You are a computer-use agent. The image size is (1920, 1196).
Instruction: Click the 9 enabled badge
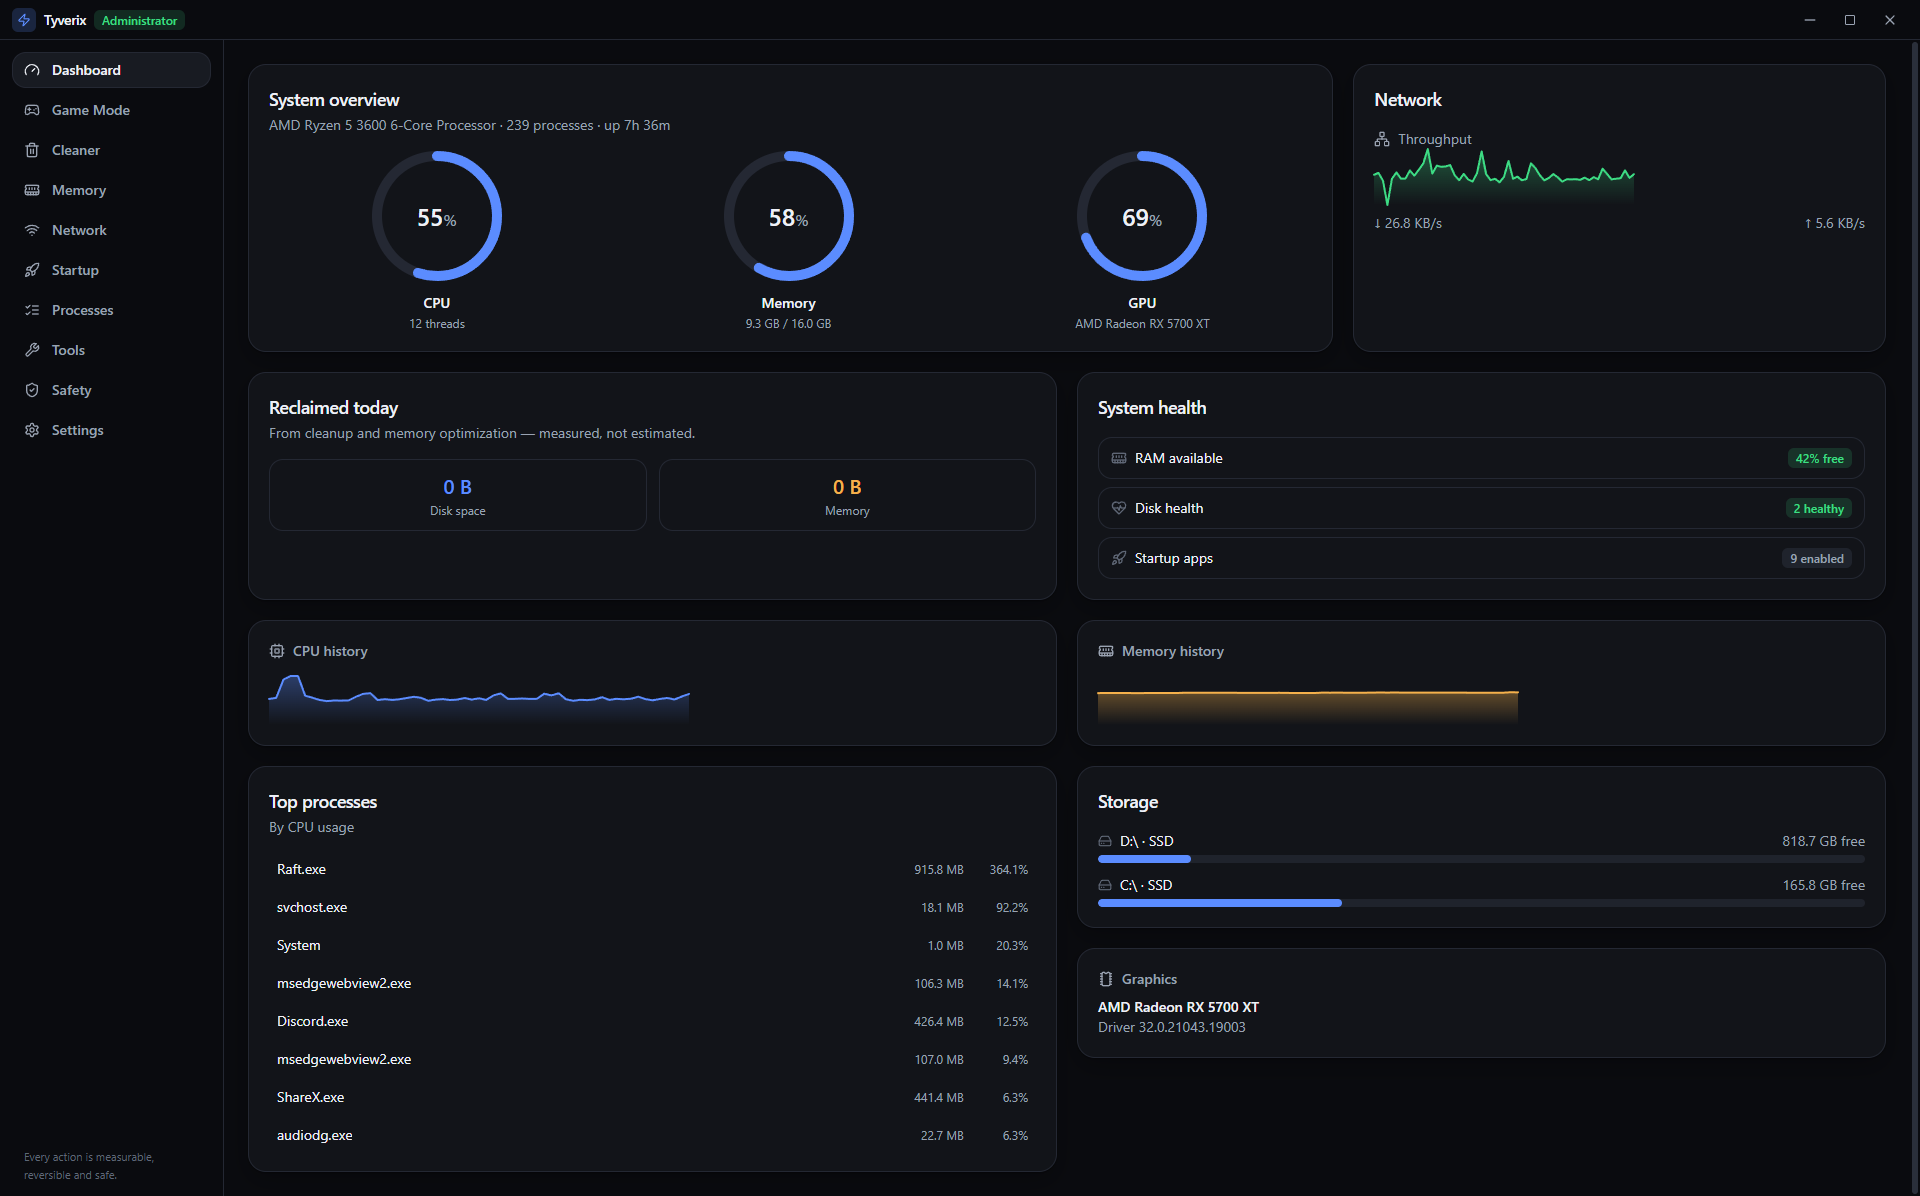(x=1816, y=559)
